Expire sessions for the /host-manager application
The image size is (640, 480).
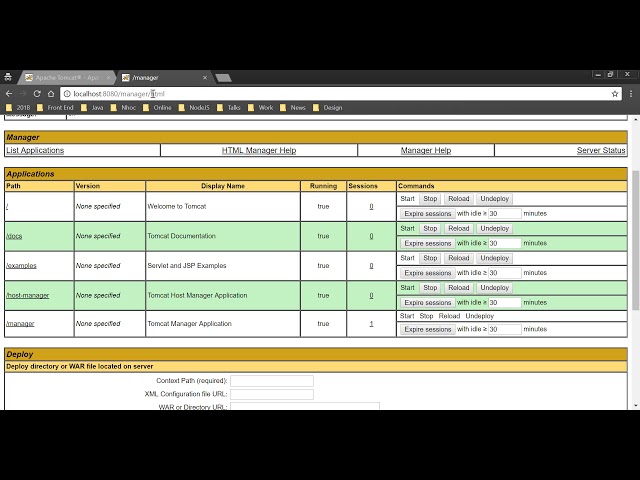(x=428, y=302)
